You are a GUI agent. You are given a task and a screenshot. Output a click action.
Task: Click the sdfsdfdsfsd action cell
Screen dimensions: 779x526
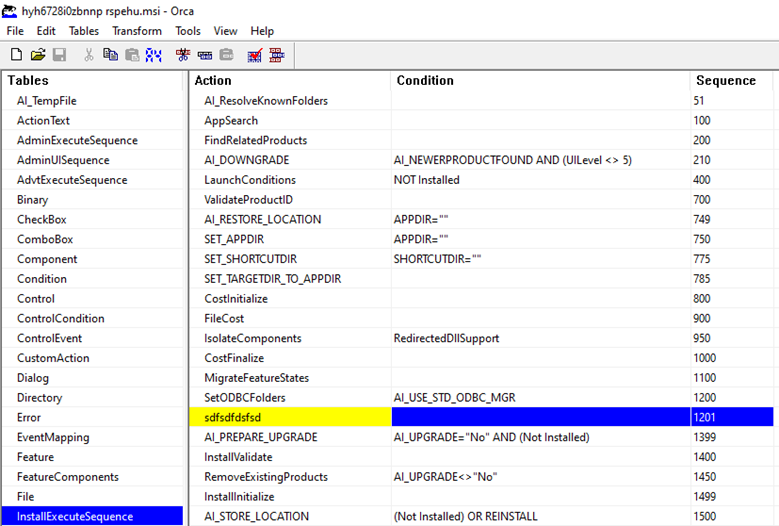pos(290,417)
